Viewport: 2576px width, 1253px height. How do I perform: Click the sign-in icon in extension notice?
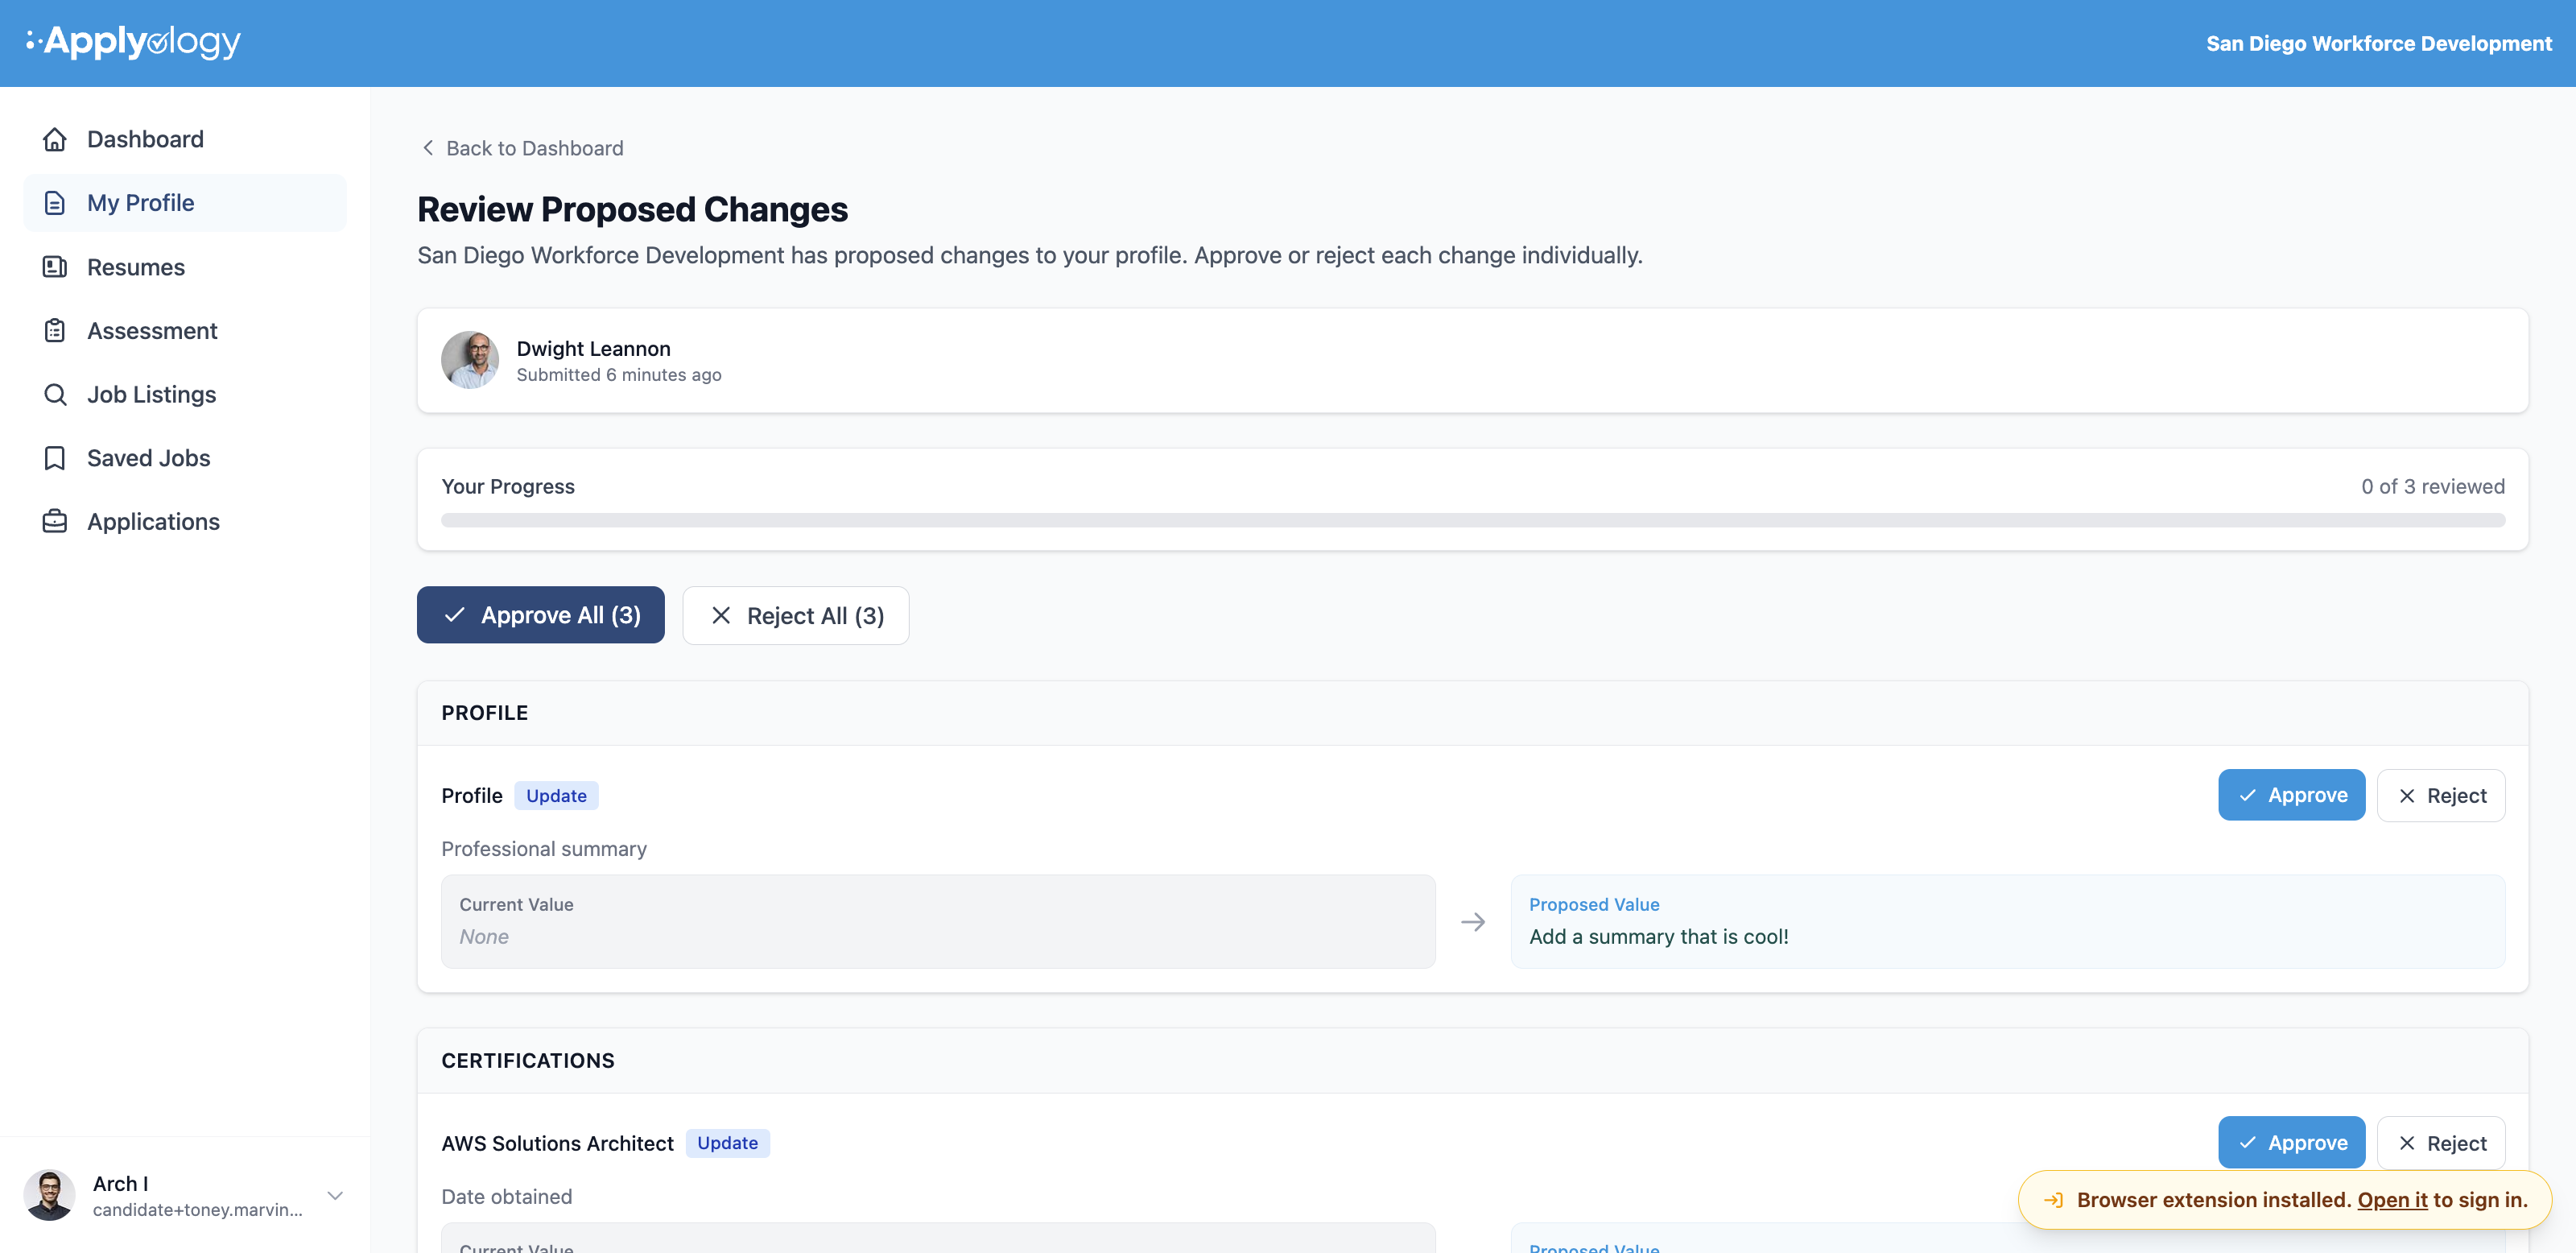[2053, 1200]
